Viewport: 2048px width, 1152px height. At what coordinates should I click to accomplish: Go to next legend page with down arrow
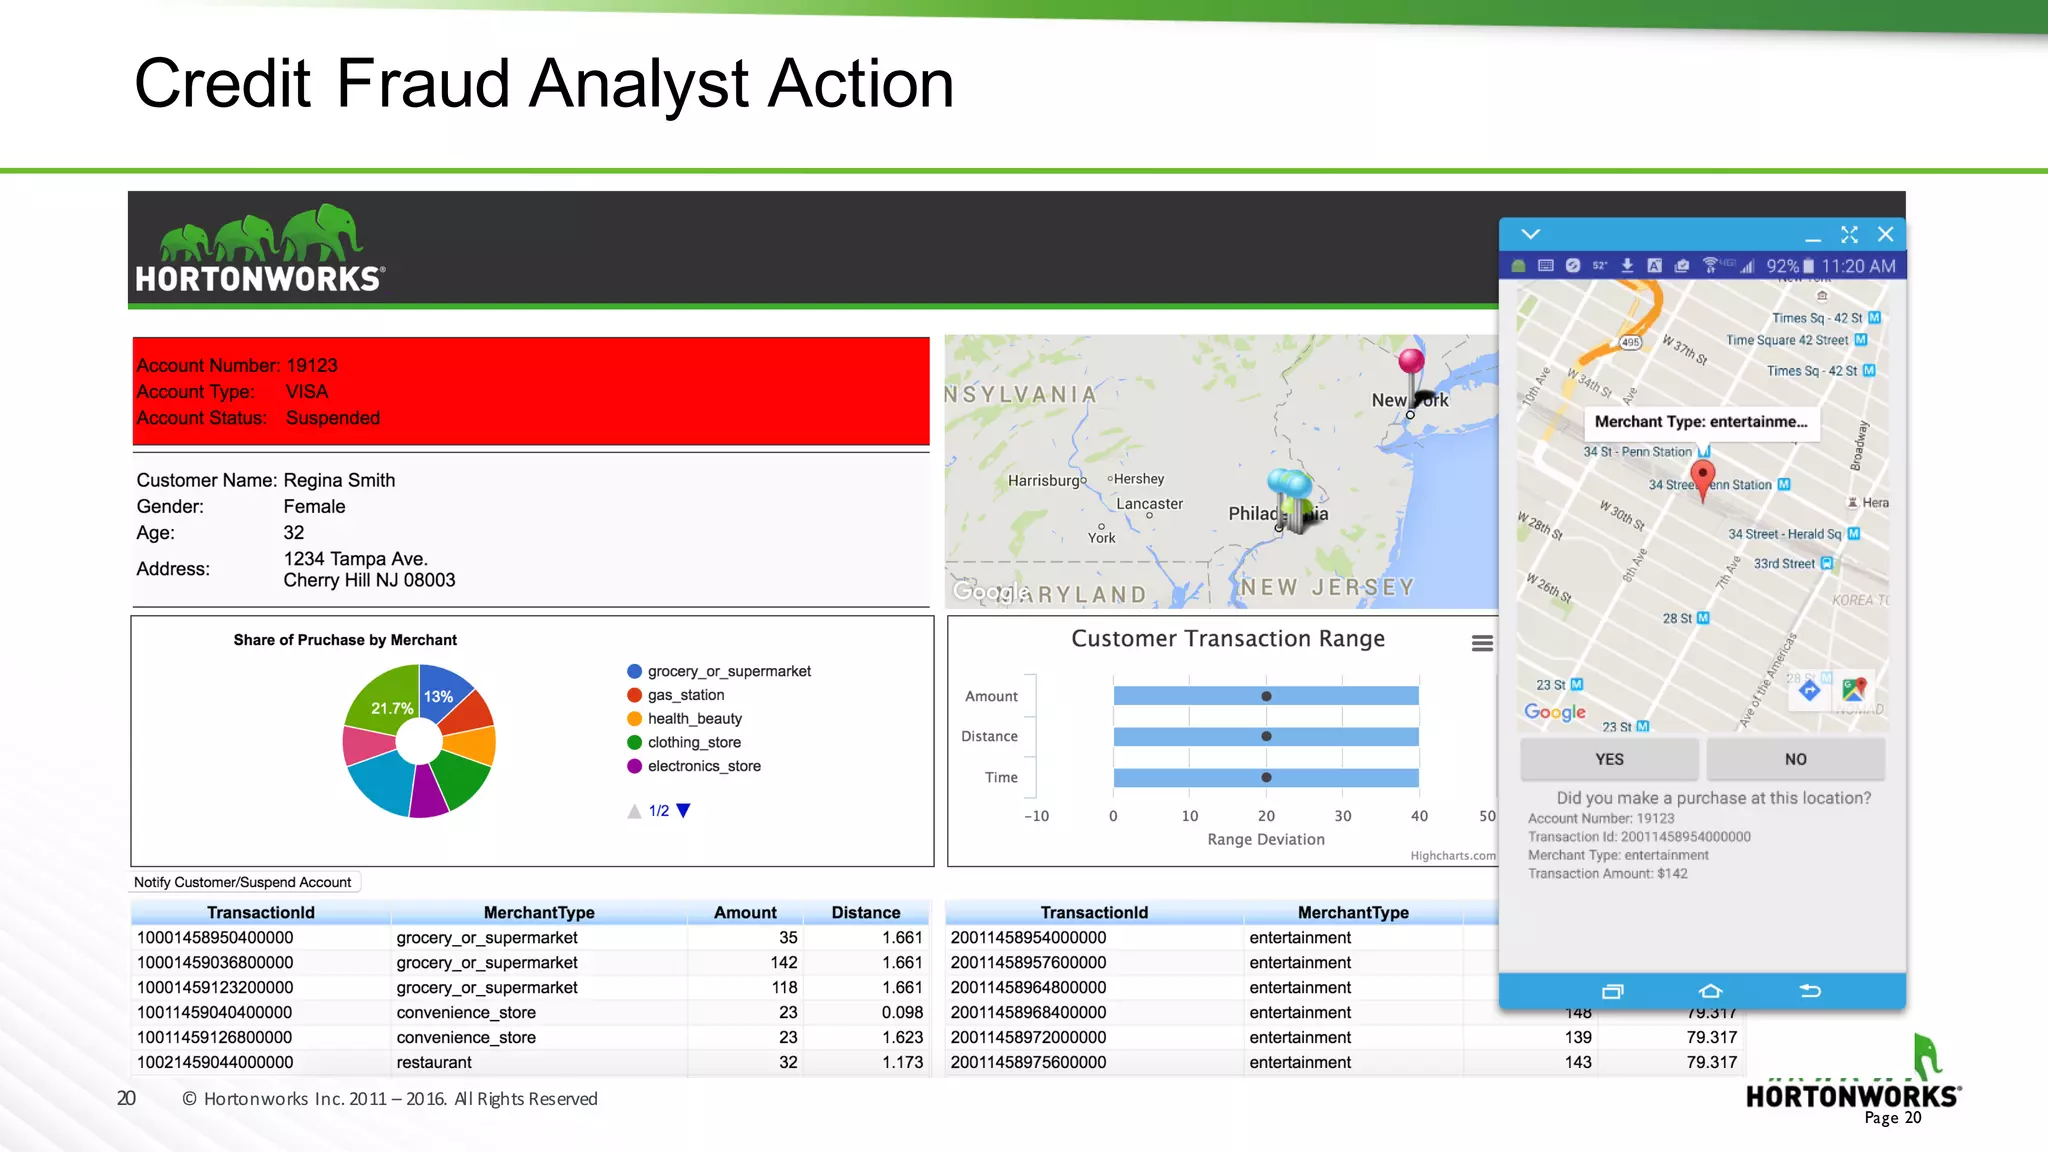click(x=683, y=811)
